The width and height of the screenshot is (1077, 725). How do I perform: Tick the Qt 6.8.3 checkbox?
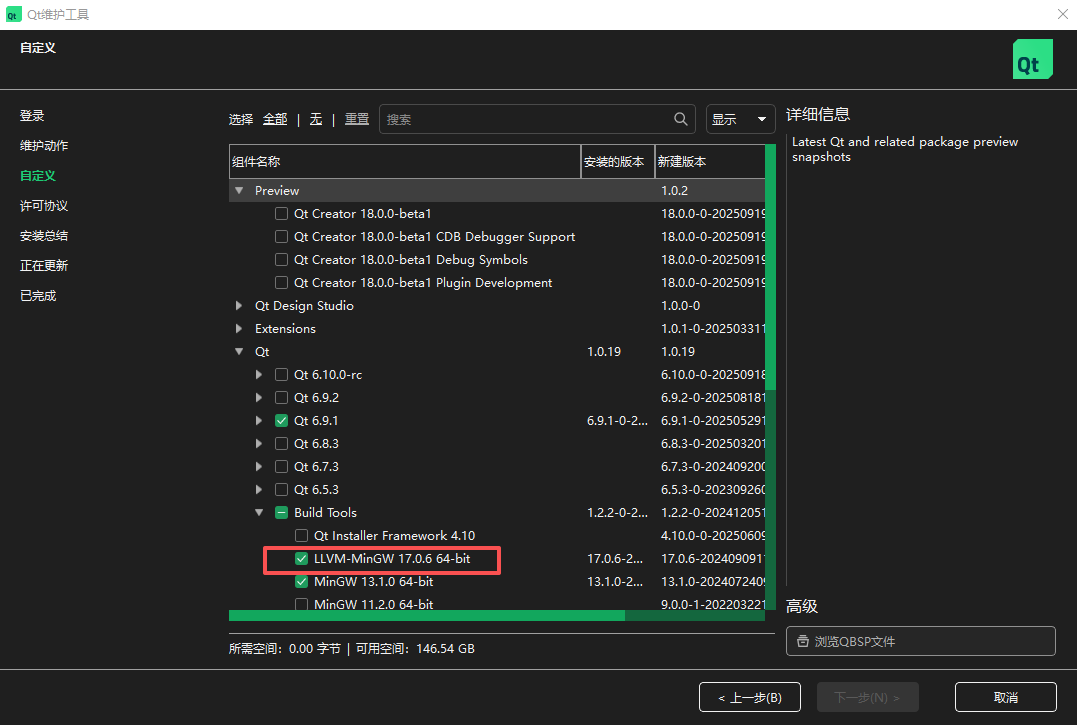click(x=281, y=444)
